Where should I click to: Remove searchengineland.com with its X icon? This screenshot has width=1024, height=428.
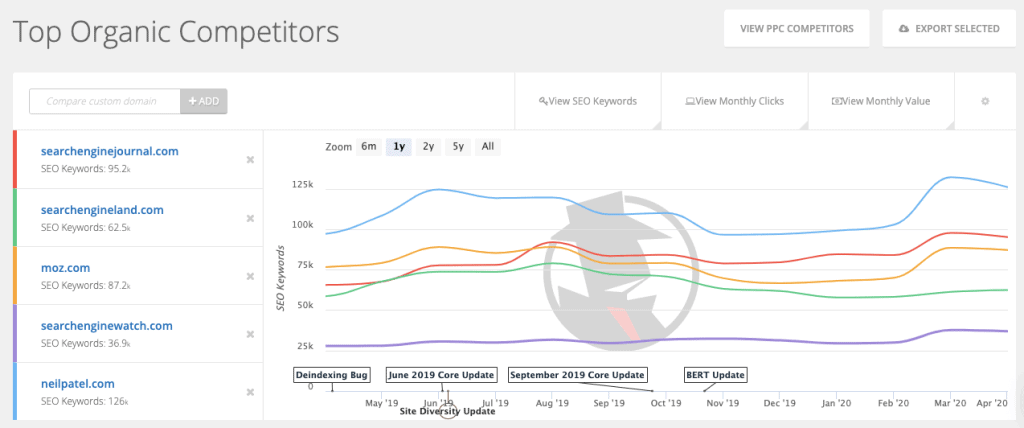click(250, 218)
